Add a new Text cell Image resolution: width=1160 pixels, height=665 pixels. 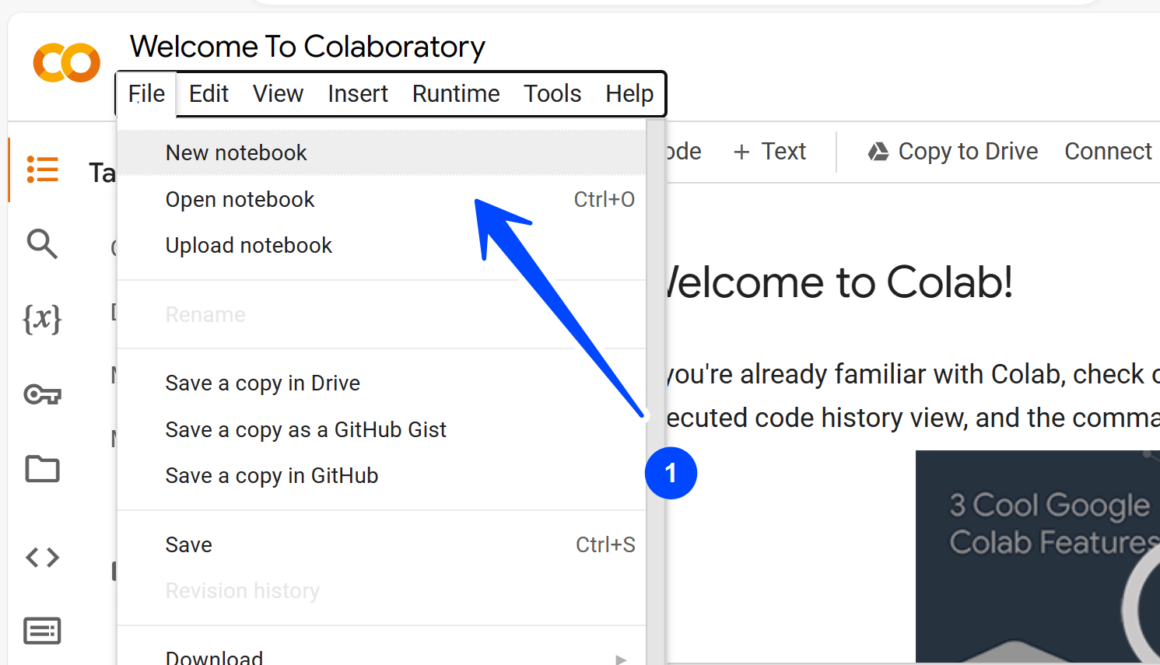tap(769, 152)
